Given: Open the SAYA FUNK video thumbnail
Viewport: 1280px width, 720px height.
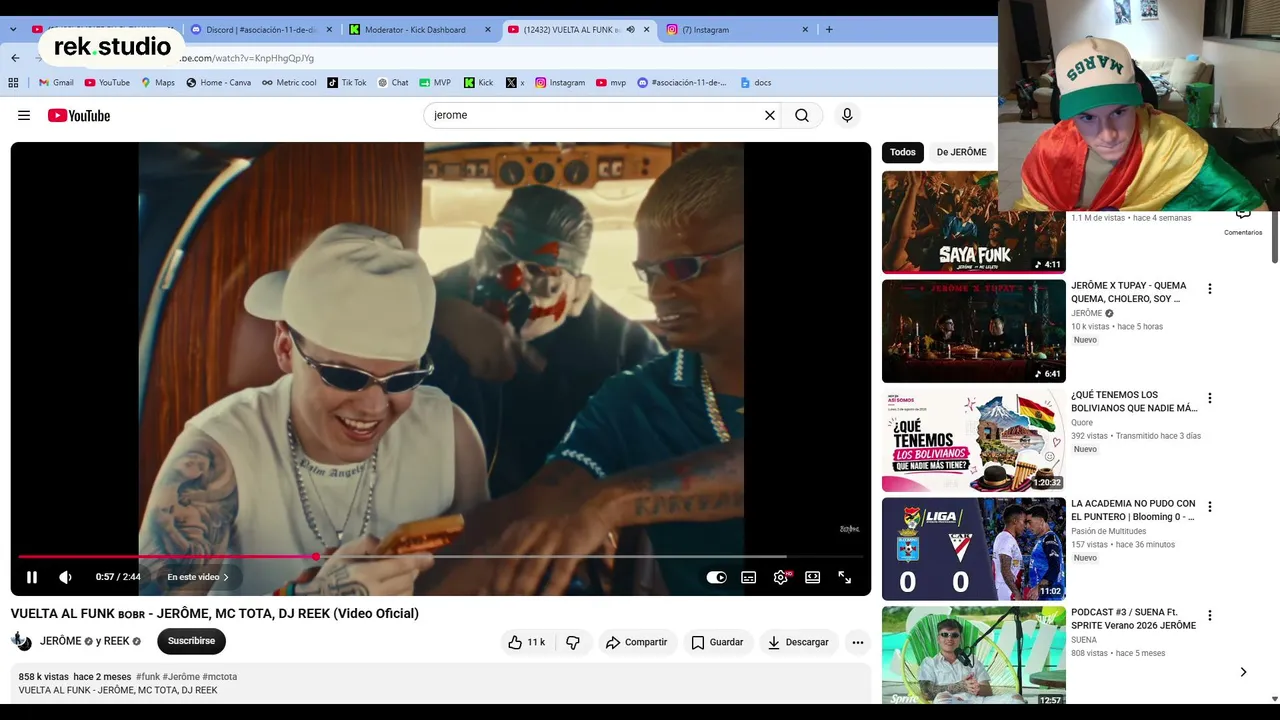Looking at the screenshot, I should click(974, 222).
